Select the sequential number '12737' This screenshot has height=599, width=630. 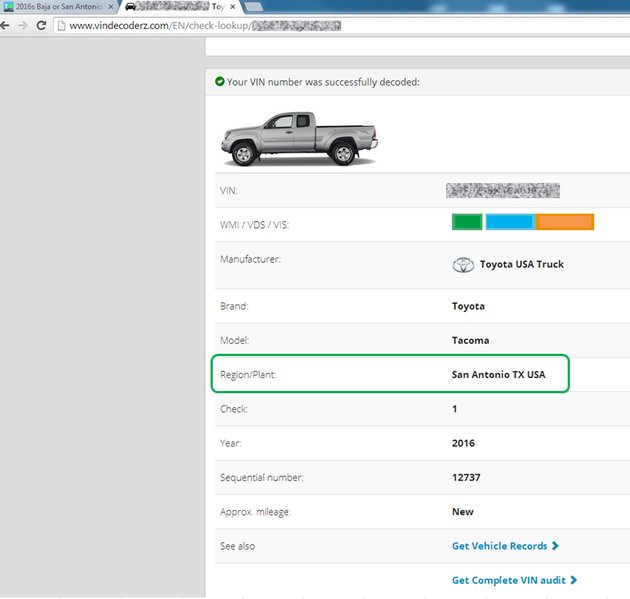point(466,477)
